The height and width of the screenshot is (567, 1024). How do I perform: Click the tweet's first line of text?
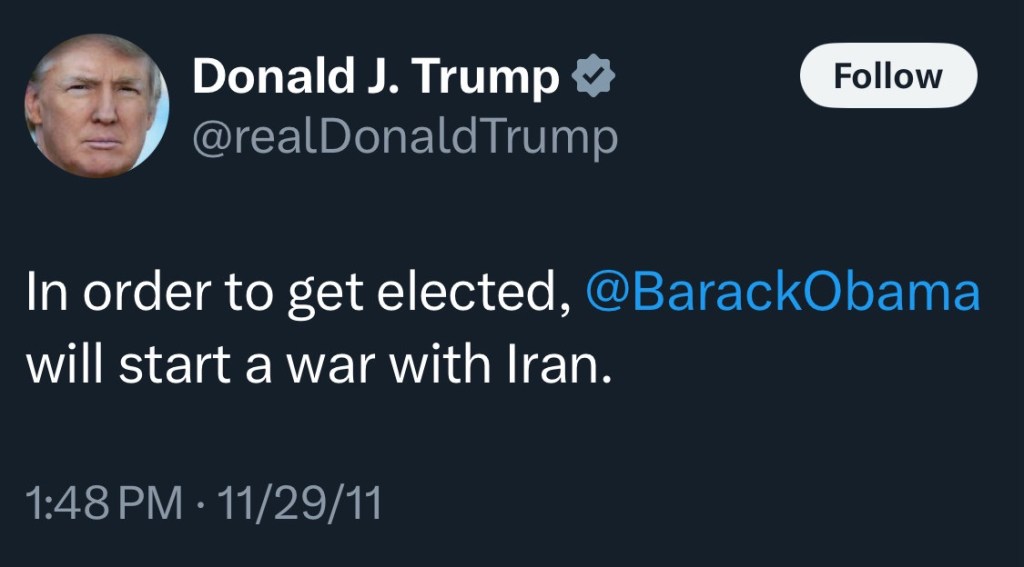300,293
